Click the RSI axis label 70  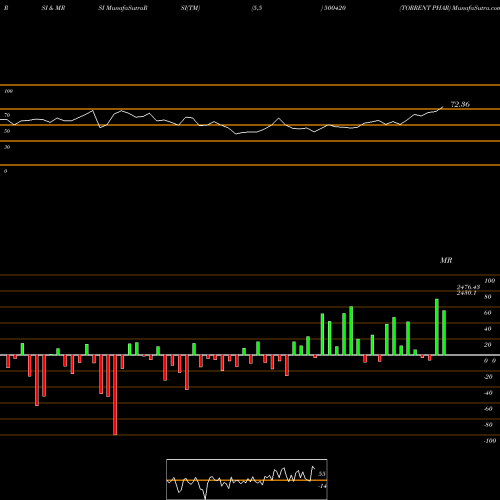[x=7, y=115]
